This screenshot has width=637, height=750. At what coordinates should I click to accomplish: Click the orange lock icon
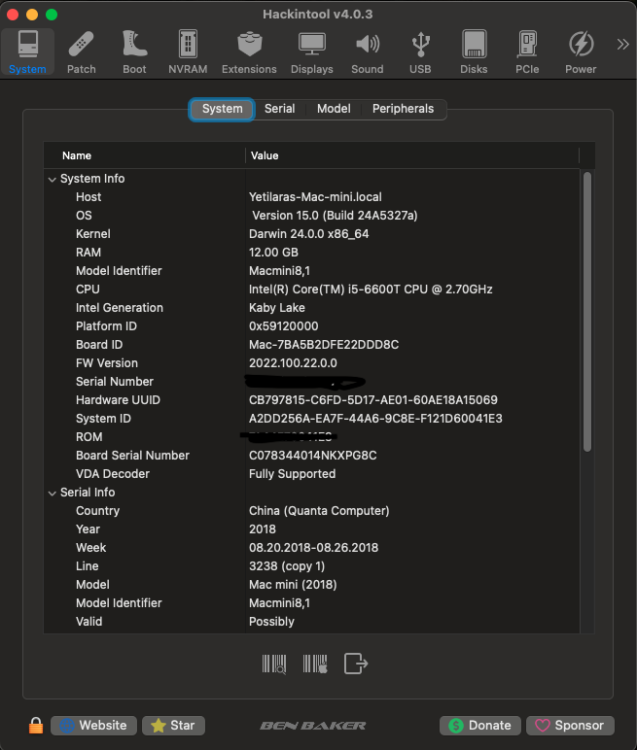[36, 725]
